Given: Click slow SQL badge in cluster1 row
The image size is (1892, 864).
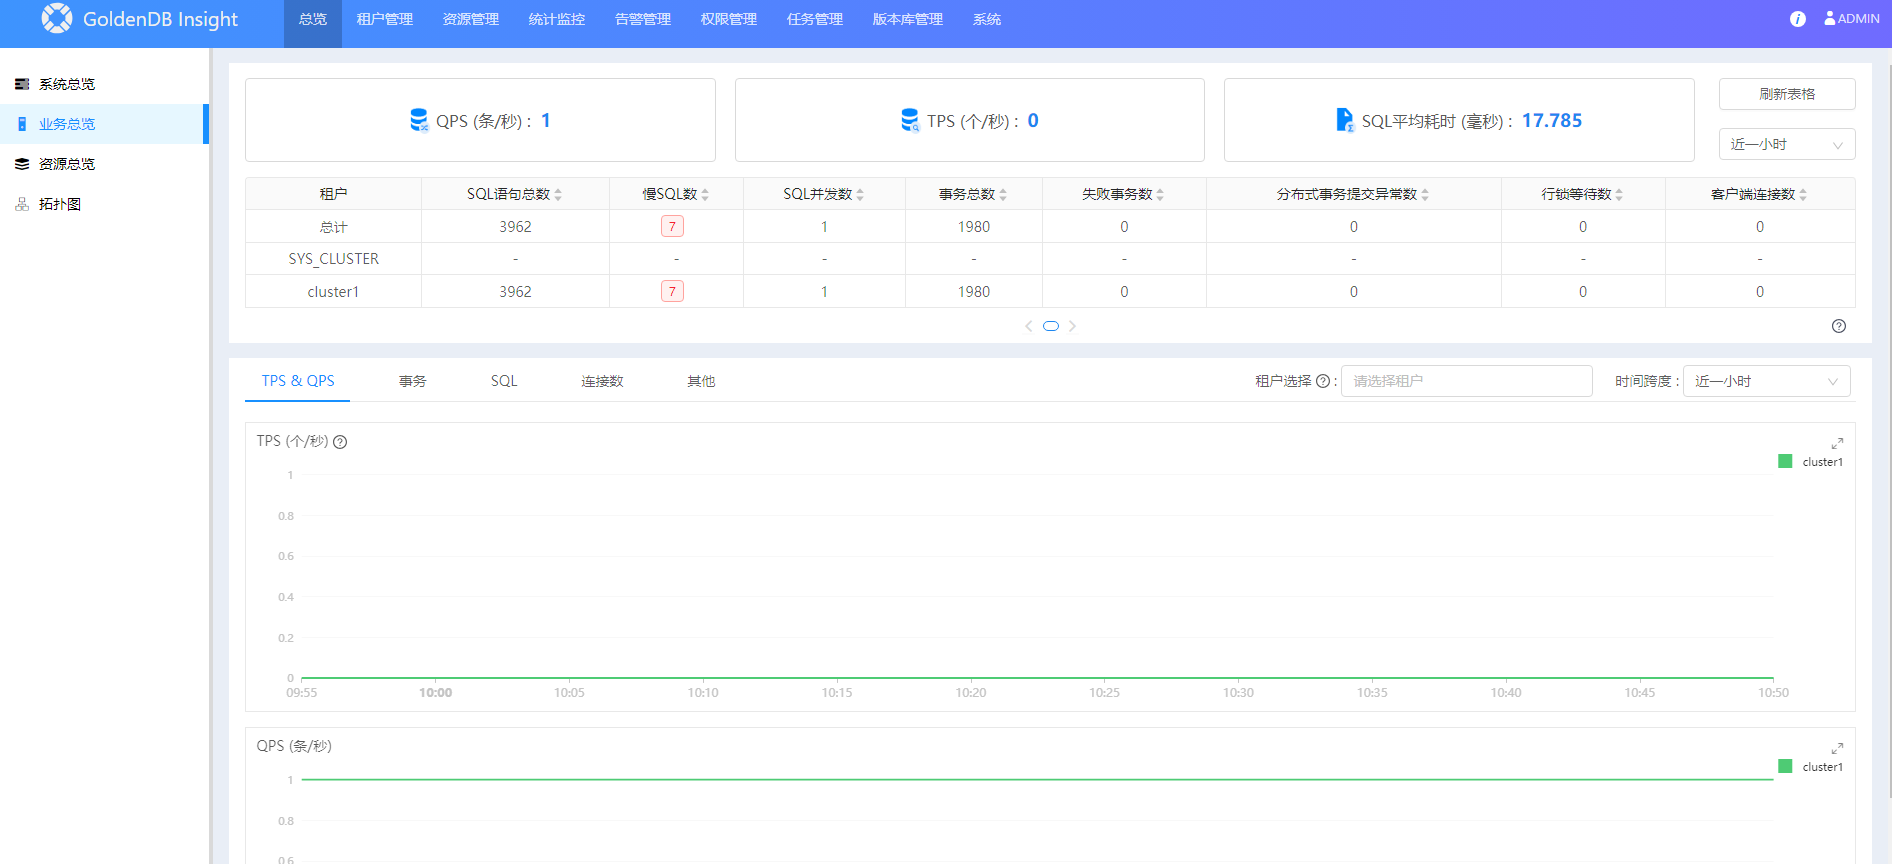Looking at the screenshot, I should 672,292.
